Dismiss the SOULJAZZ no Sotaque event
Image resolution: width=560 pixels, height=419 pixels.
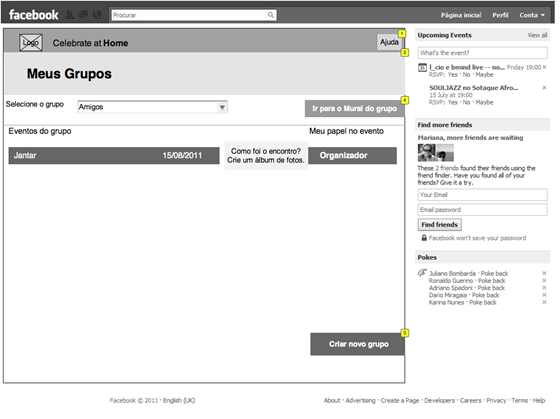click(x=544, y=88)
